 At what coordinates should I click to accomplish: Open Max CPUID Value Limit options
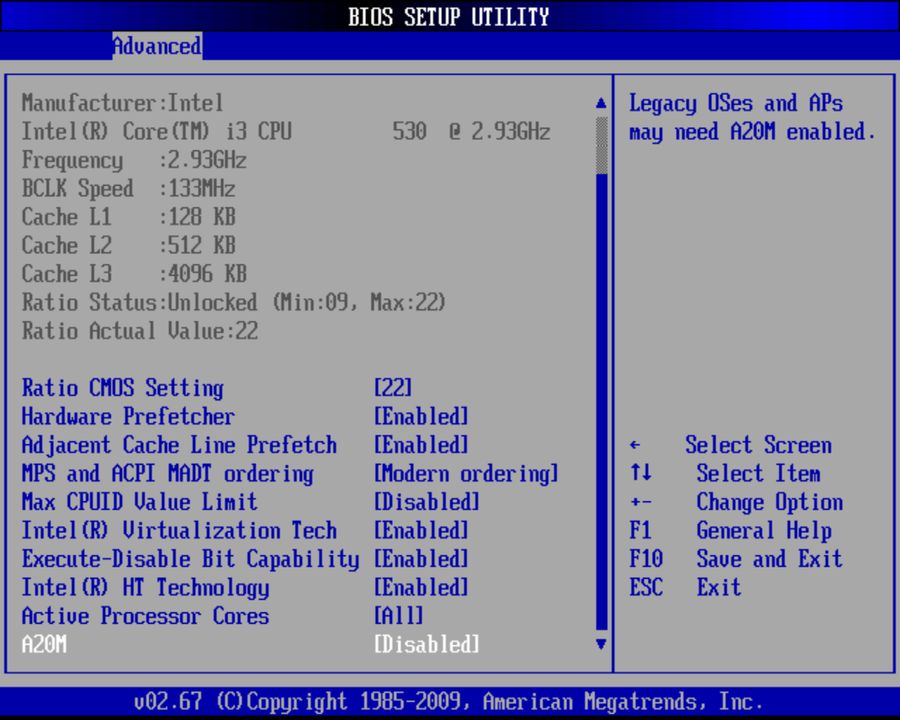[x=427, y=502]
